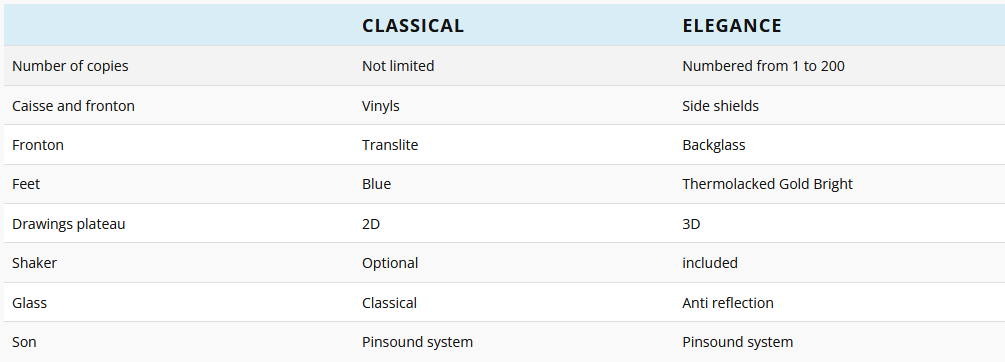
Task: Click the ELEGANCE column header
Action: pos(732,26)
